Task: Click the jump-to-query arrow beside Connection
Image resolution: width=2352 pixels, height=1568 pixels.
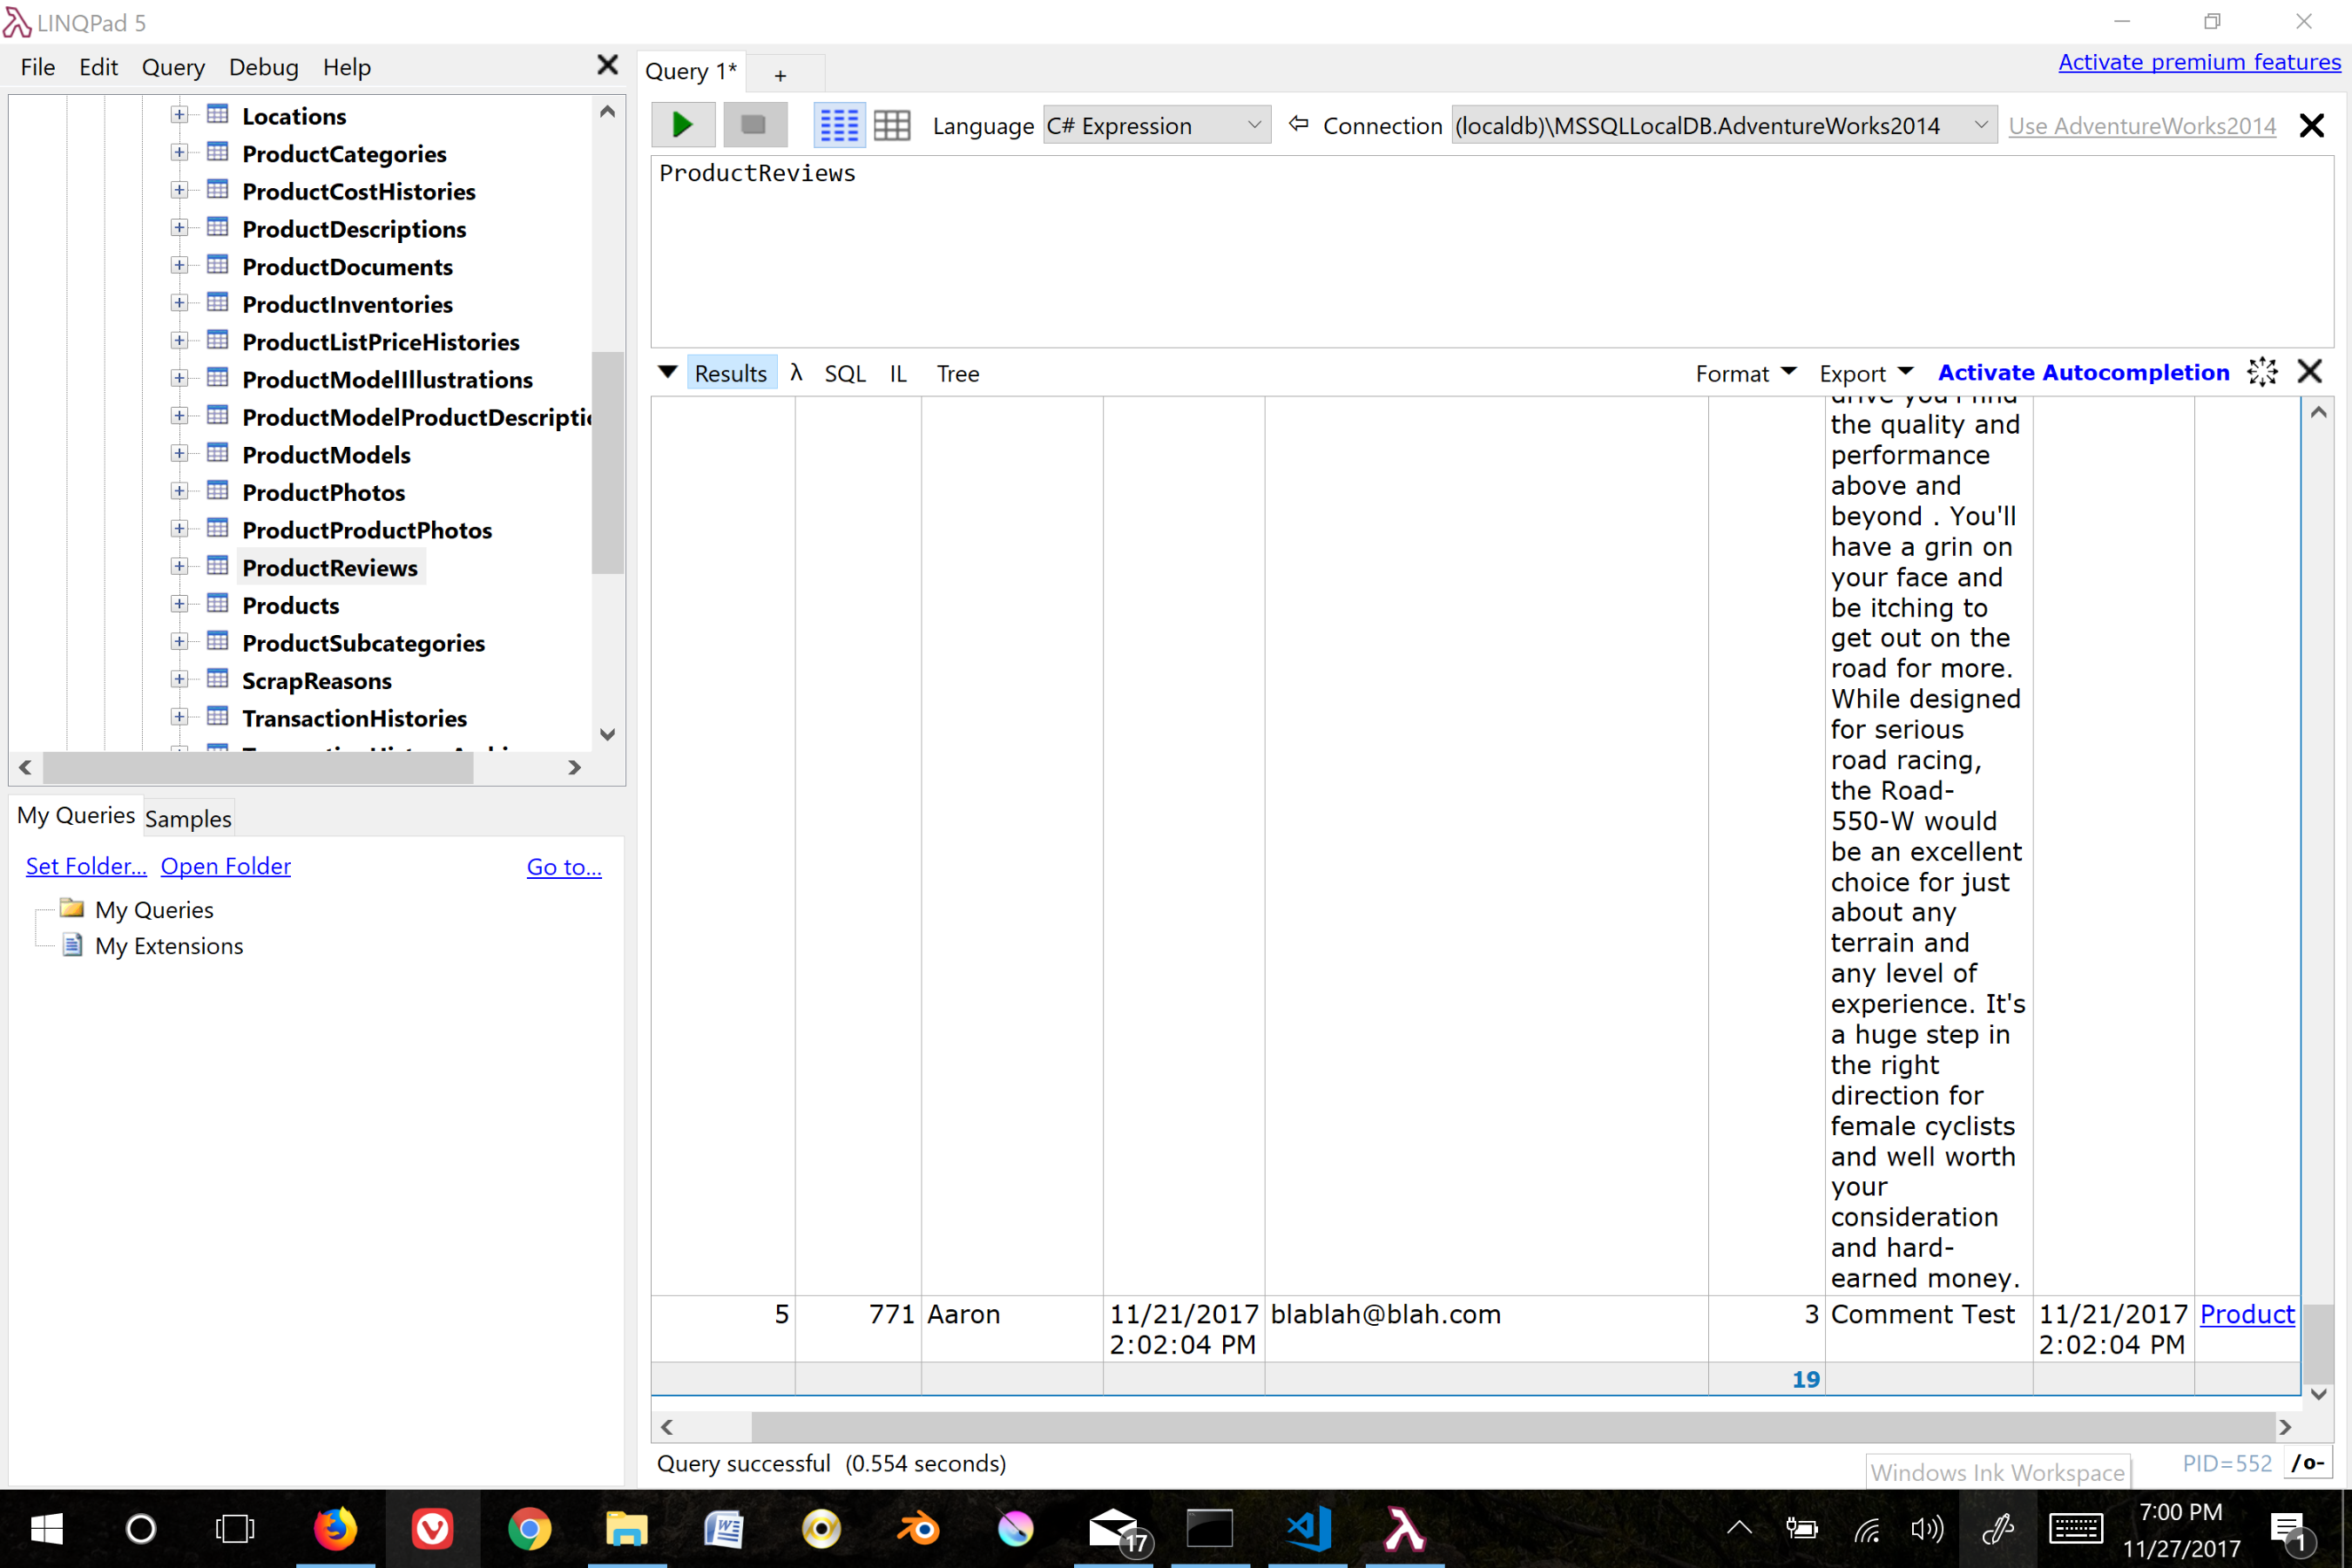Action: pos(1299,124)
